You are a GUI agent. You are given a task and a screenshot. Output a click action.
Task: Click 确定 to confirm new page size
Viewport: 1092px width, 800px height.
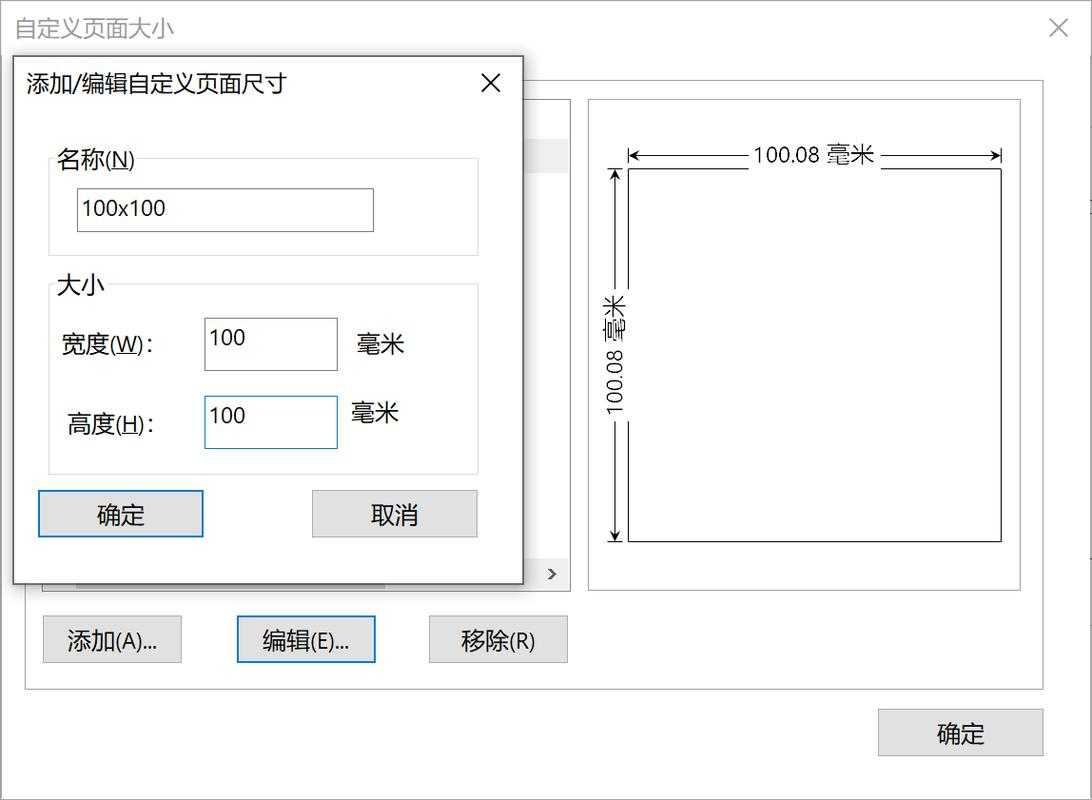pyautogui.click(x=120, y=513)
